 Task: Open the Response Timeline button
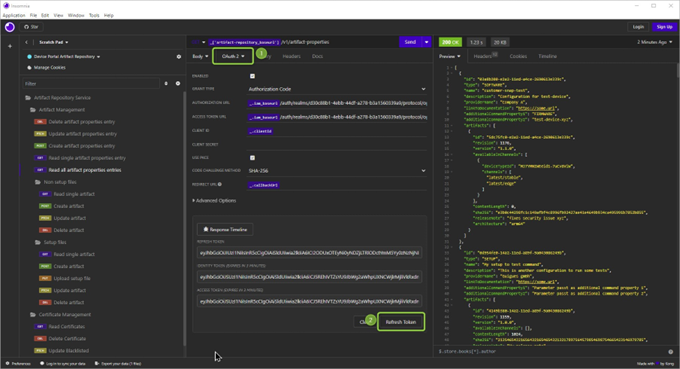(225, 229)
